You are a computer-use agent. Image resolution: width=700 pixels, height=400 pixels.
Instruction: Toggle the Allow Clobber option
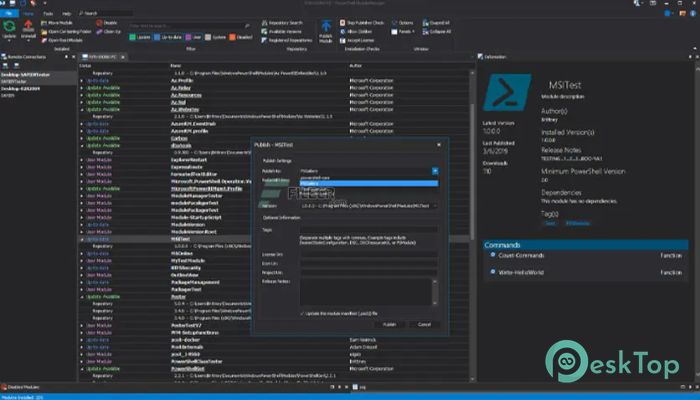pyautogui.click(x=356, y=32)
